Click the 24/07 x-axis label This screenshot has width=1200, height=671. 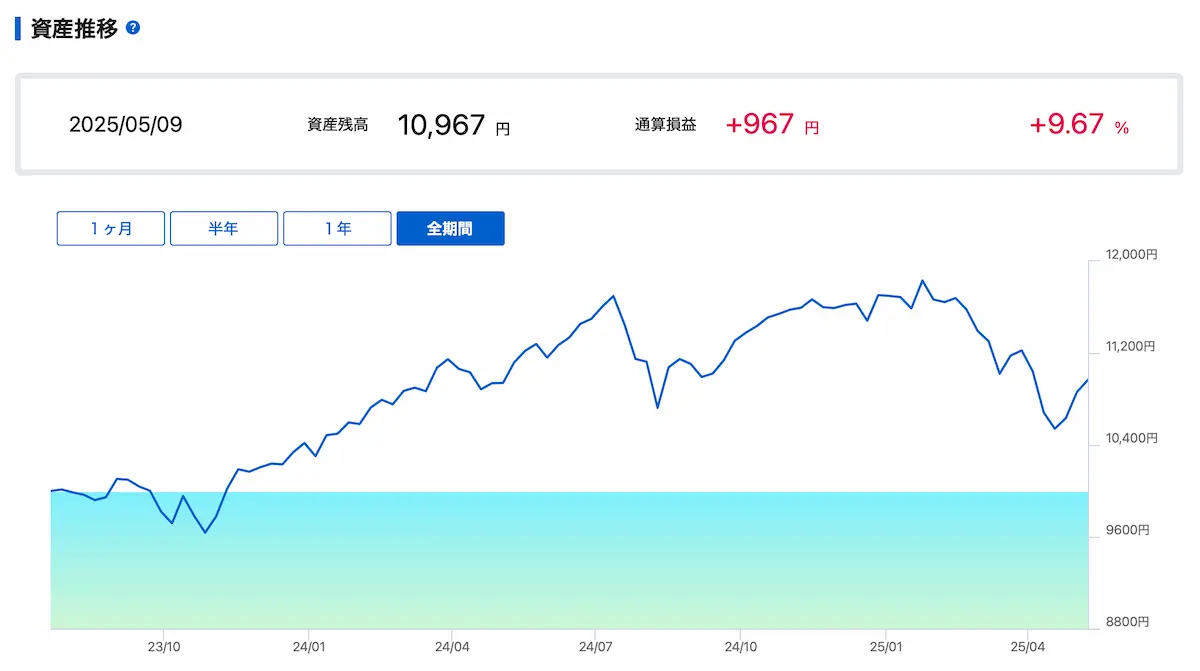pyautogui.click(x=595, y=647)
